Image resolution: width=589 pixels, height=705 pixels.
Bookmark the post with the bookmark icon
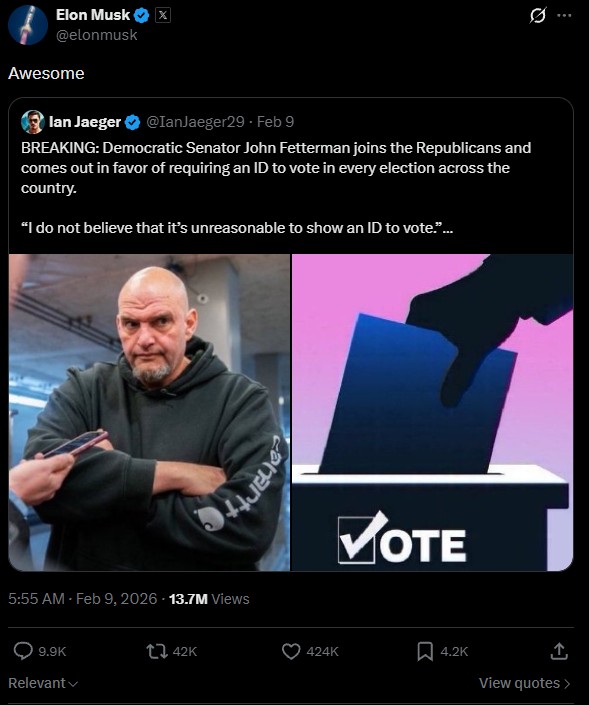point(425,651)
